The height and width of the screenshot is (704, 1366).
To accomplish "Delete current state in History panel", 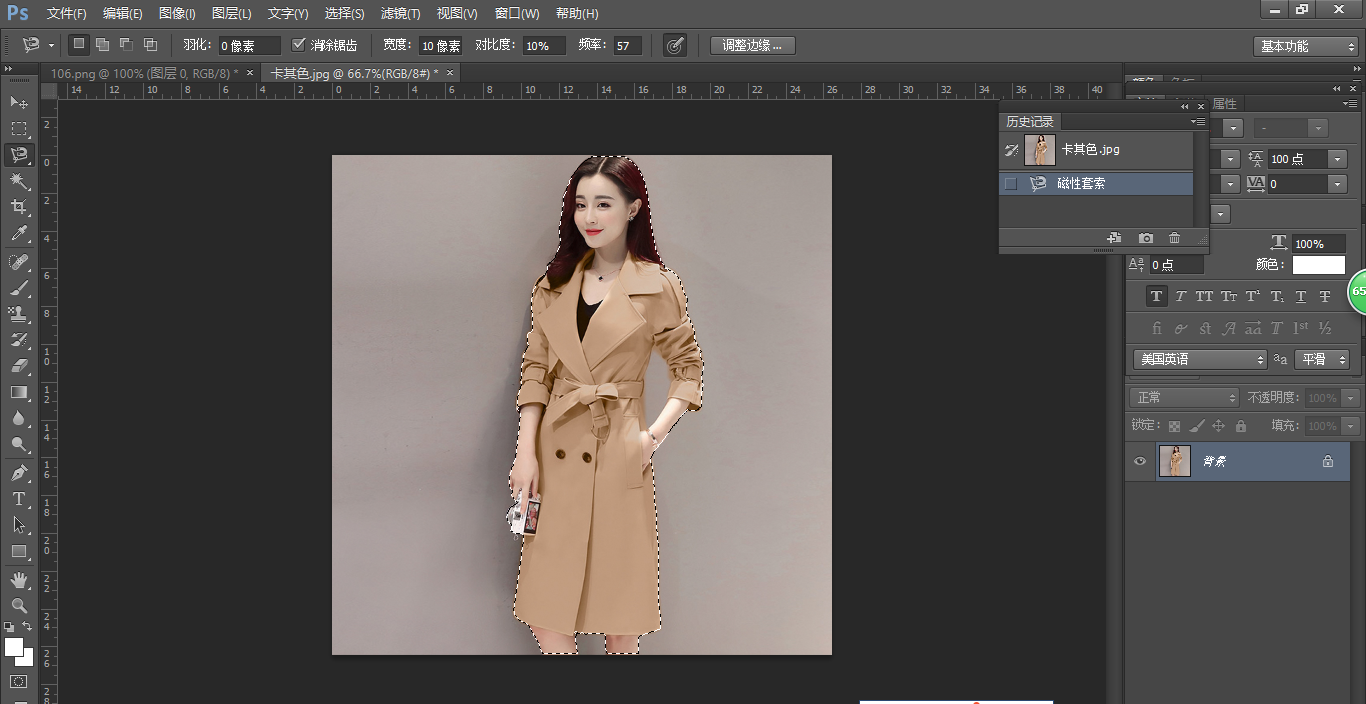I will (x=1174, y=238).
